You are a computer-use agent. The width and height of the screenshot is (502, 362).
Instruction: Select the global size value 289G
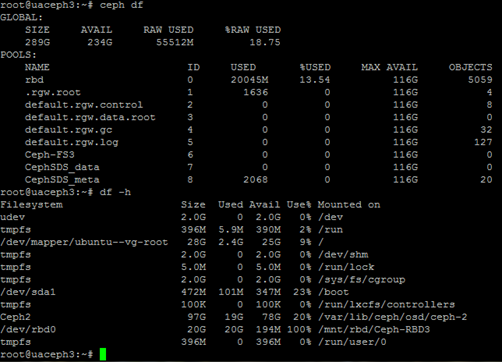(x=37, y=42)
